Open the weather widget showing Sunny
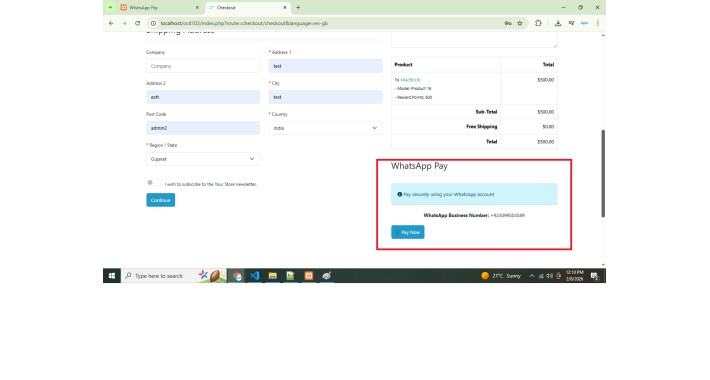 coord(501,276)
